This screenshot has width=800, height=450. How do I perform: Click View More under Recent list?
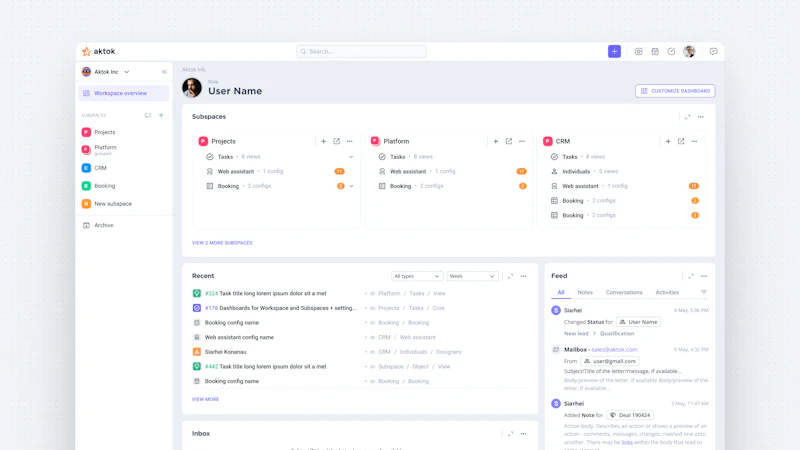click(x=205, y=399)
